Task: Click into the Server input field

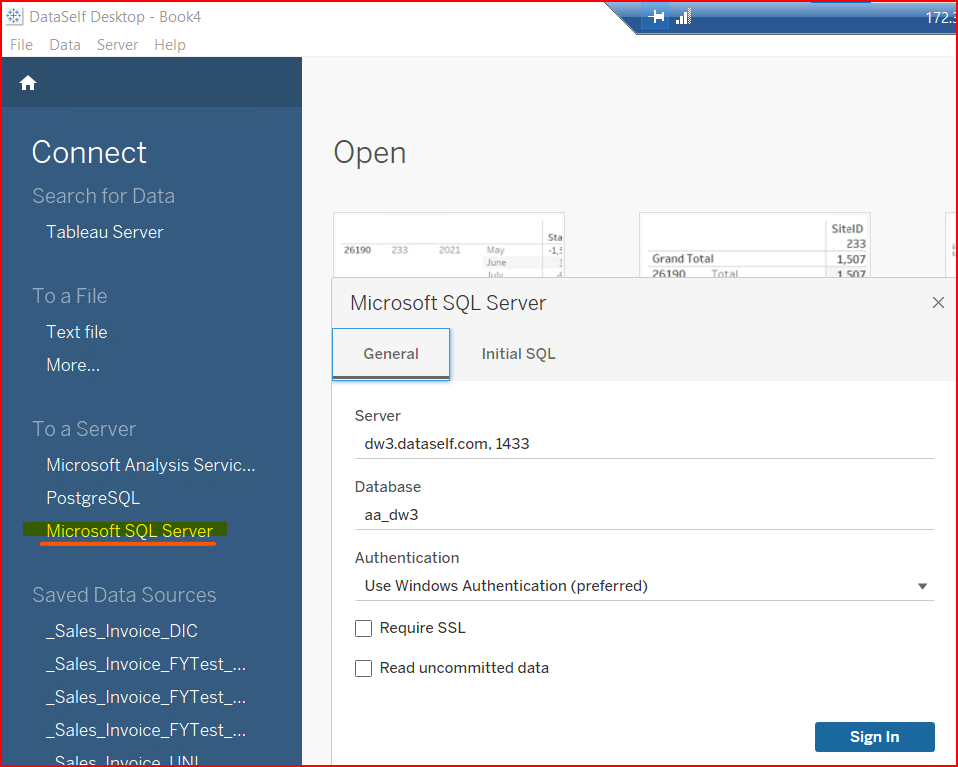Action: 644,443
